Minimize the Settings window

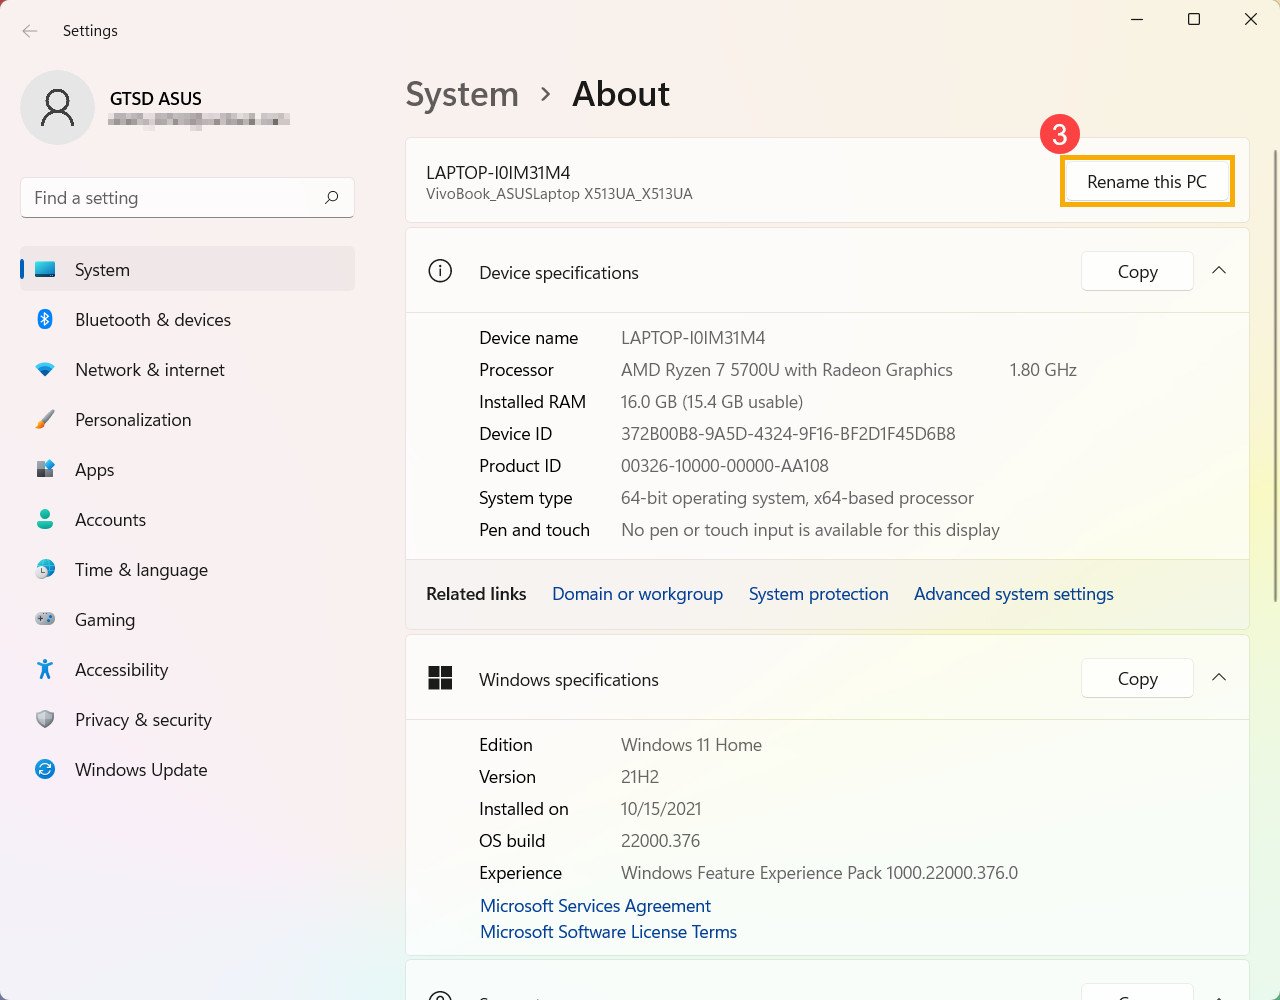tap(1137, 20)
